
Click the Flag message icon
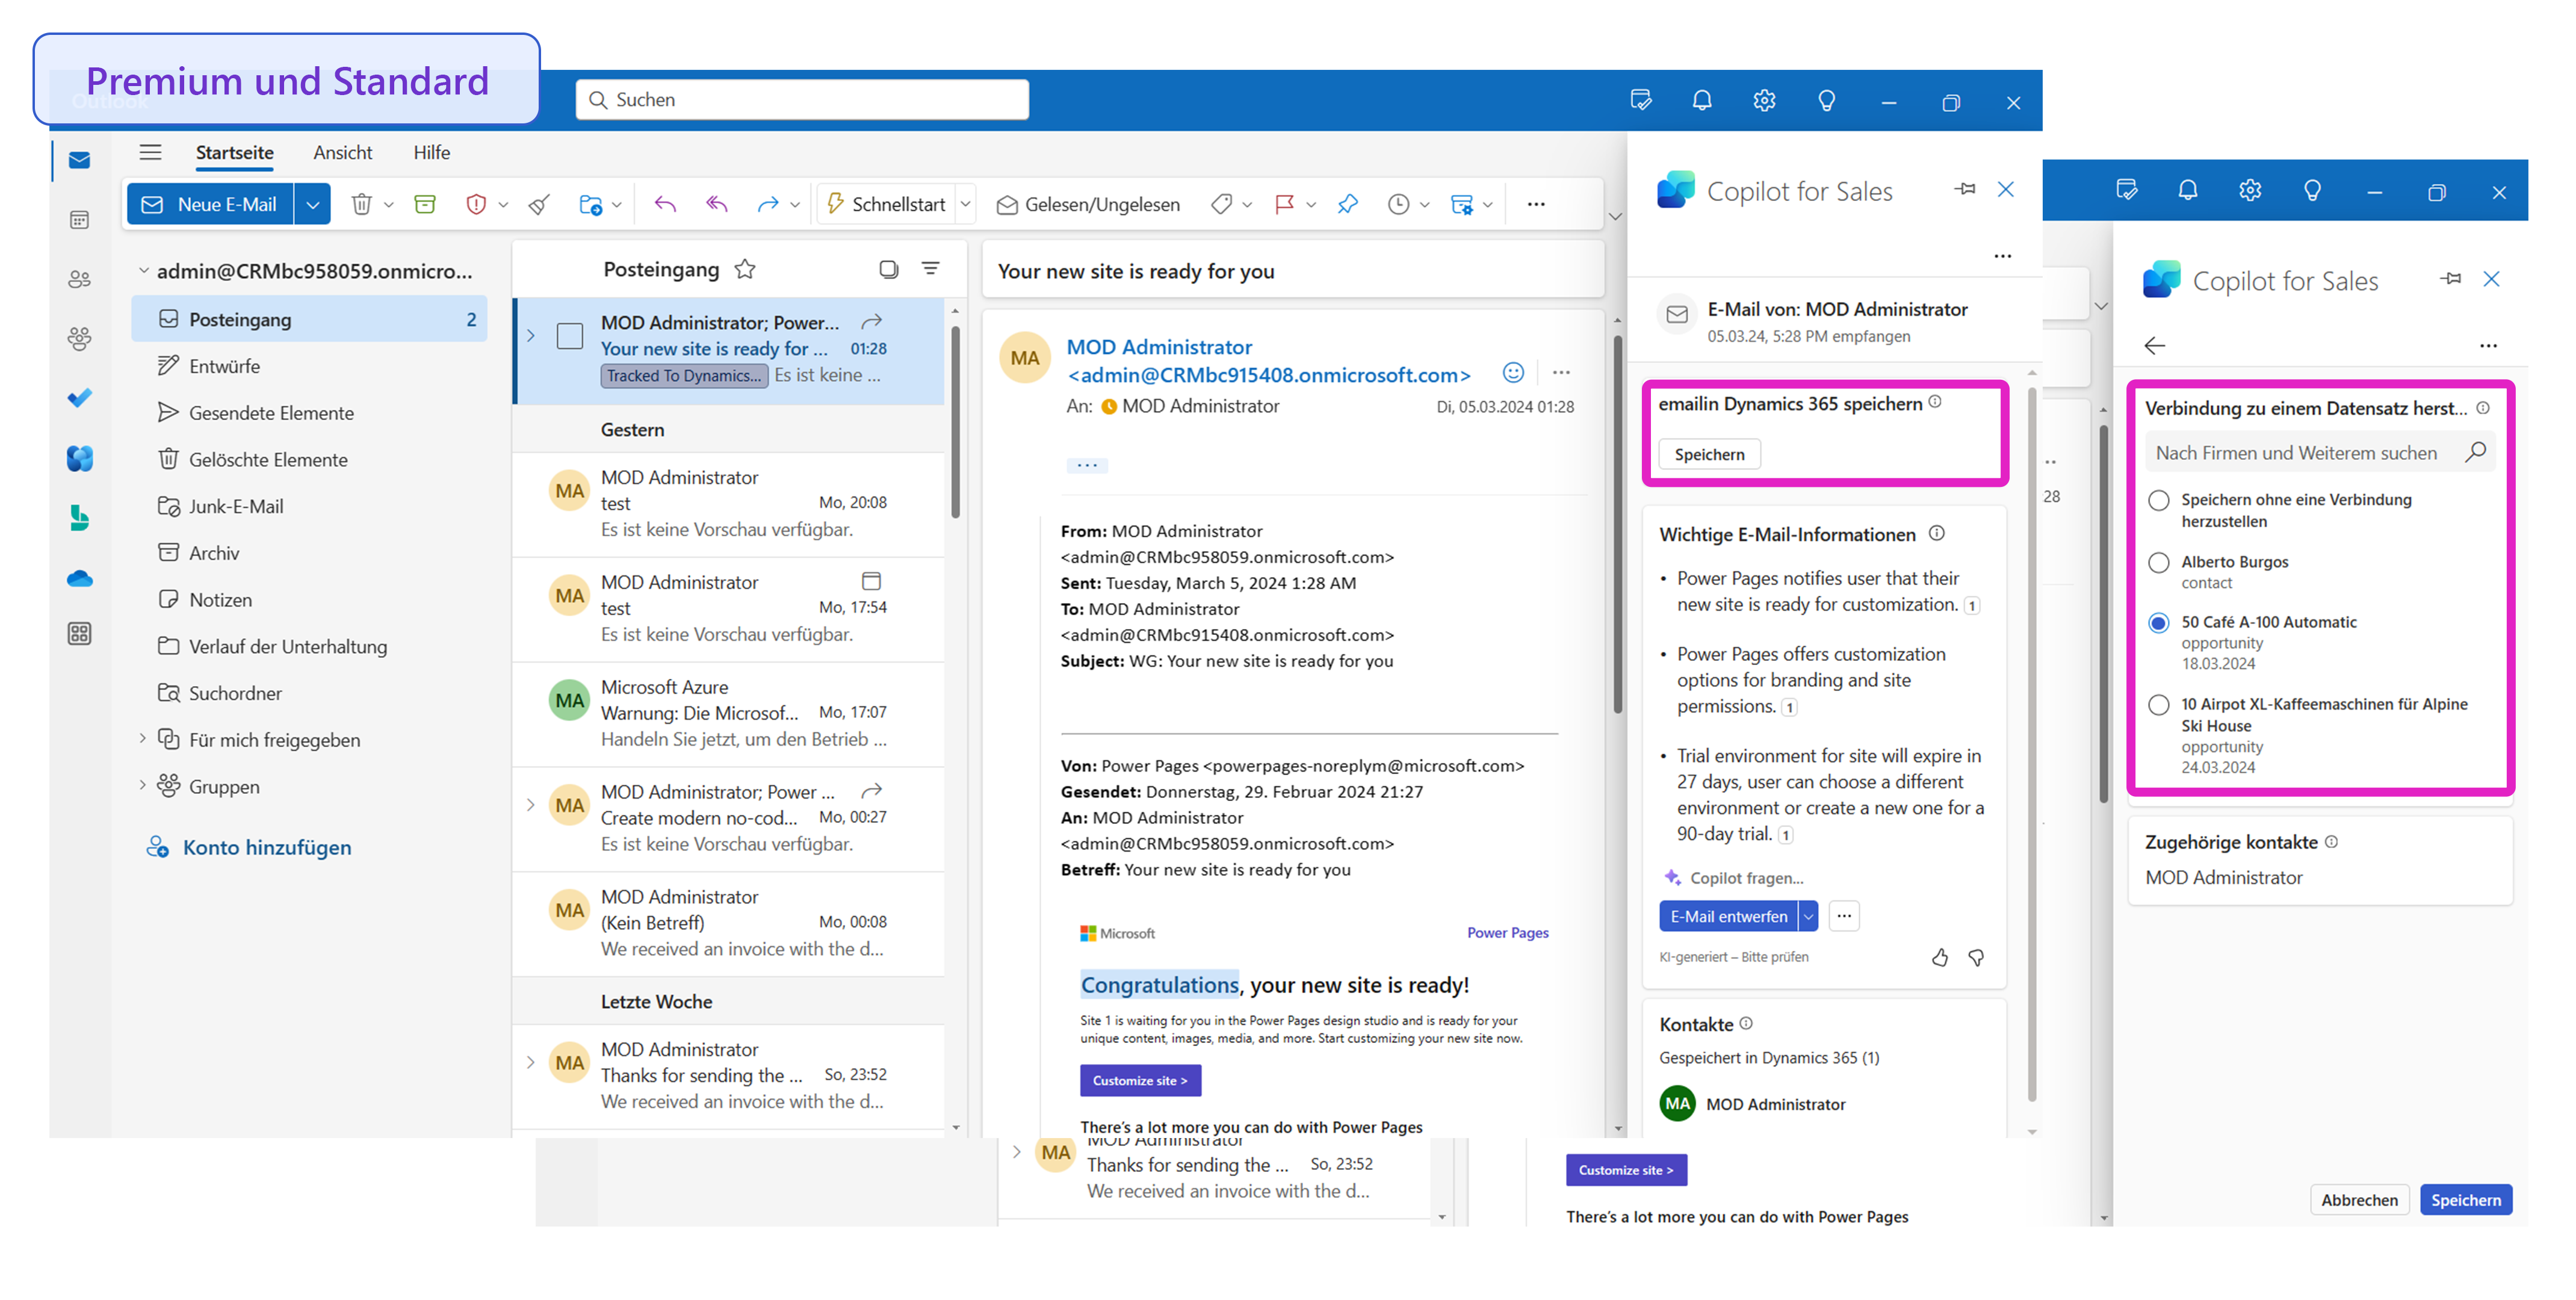tap(1284, 204)
